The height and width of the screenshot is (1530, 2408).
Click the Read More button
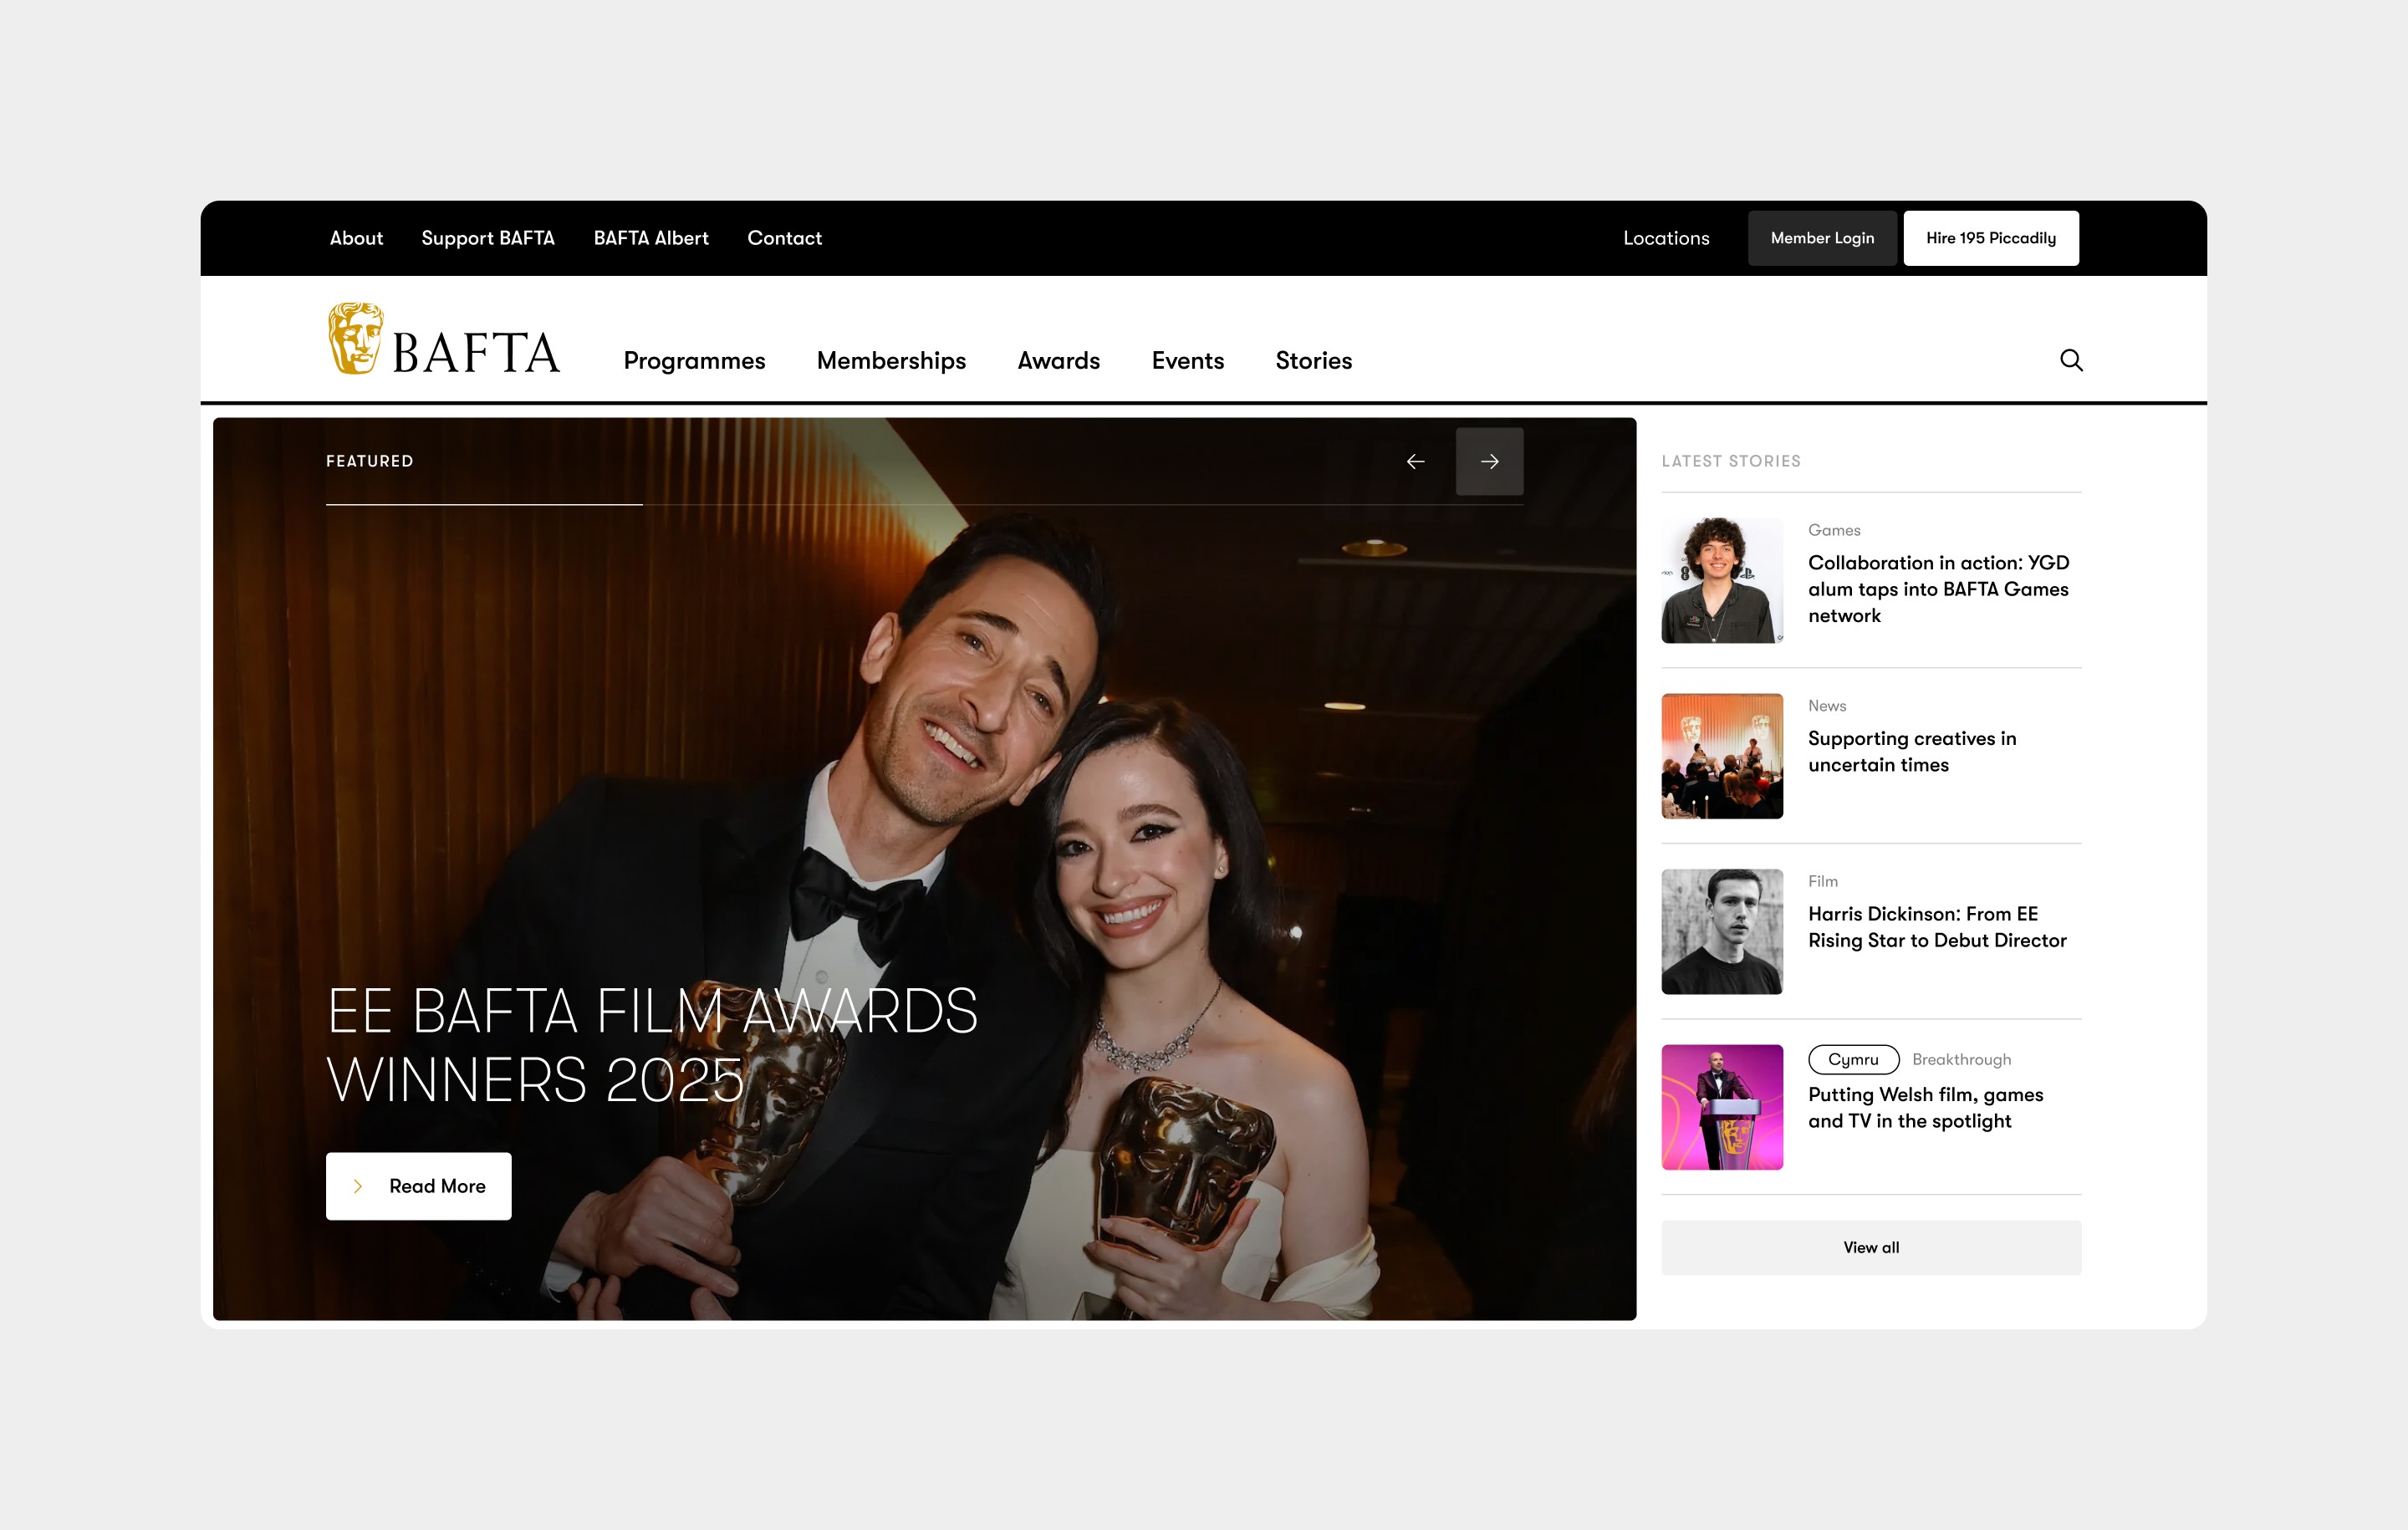[418, 1186]
